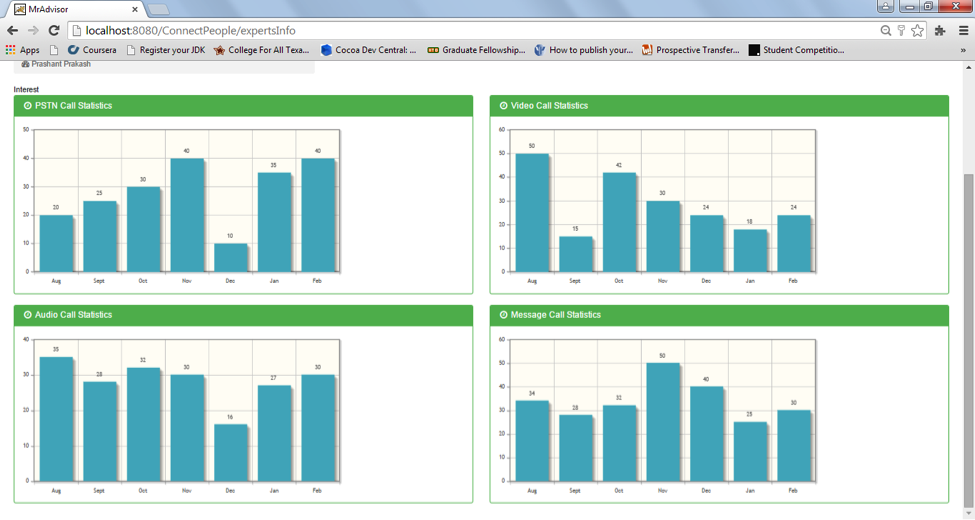Click the Sept bar in Video chart
Viewport: 975px width, 520px height.
(x=576, y=254)
